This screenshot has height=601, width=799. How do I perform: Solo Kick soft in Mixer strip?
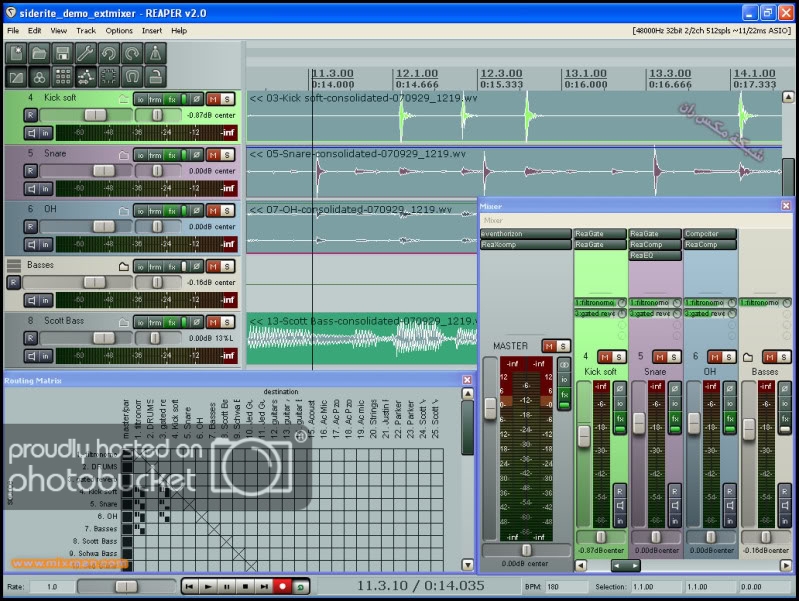[x=619, y=357]
